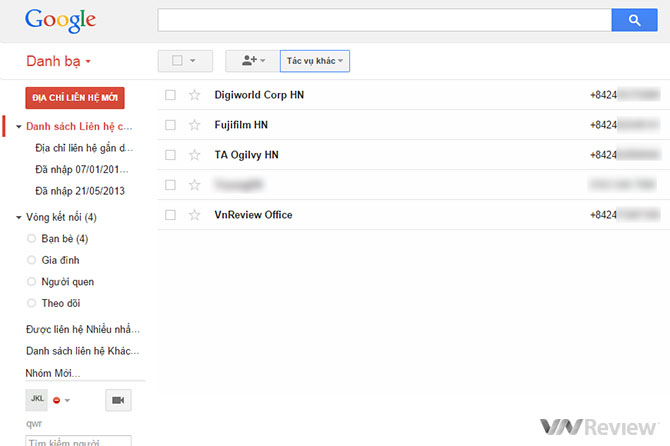Star the Digiworld Corp HN contact

[x=195, y=95]
